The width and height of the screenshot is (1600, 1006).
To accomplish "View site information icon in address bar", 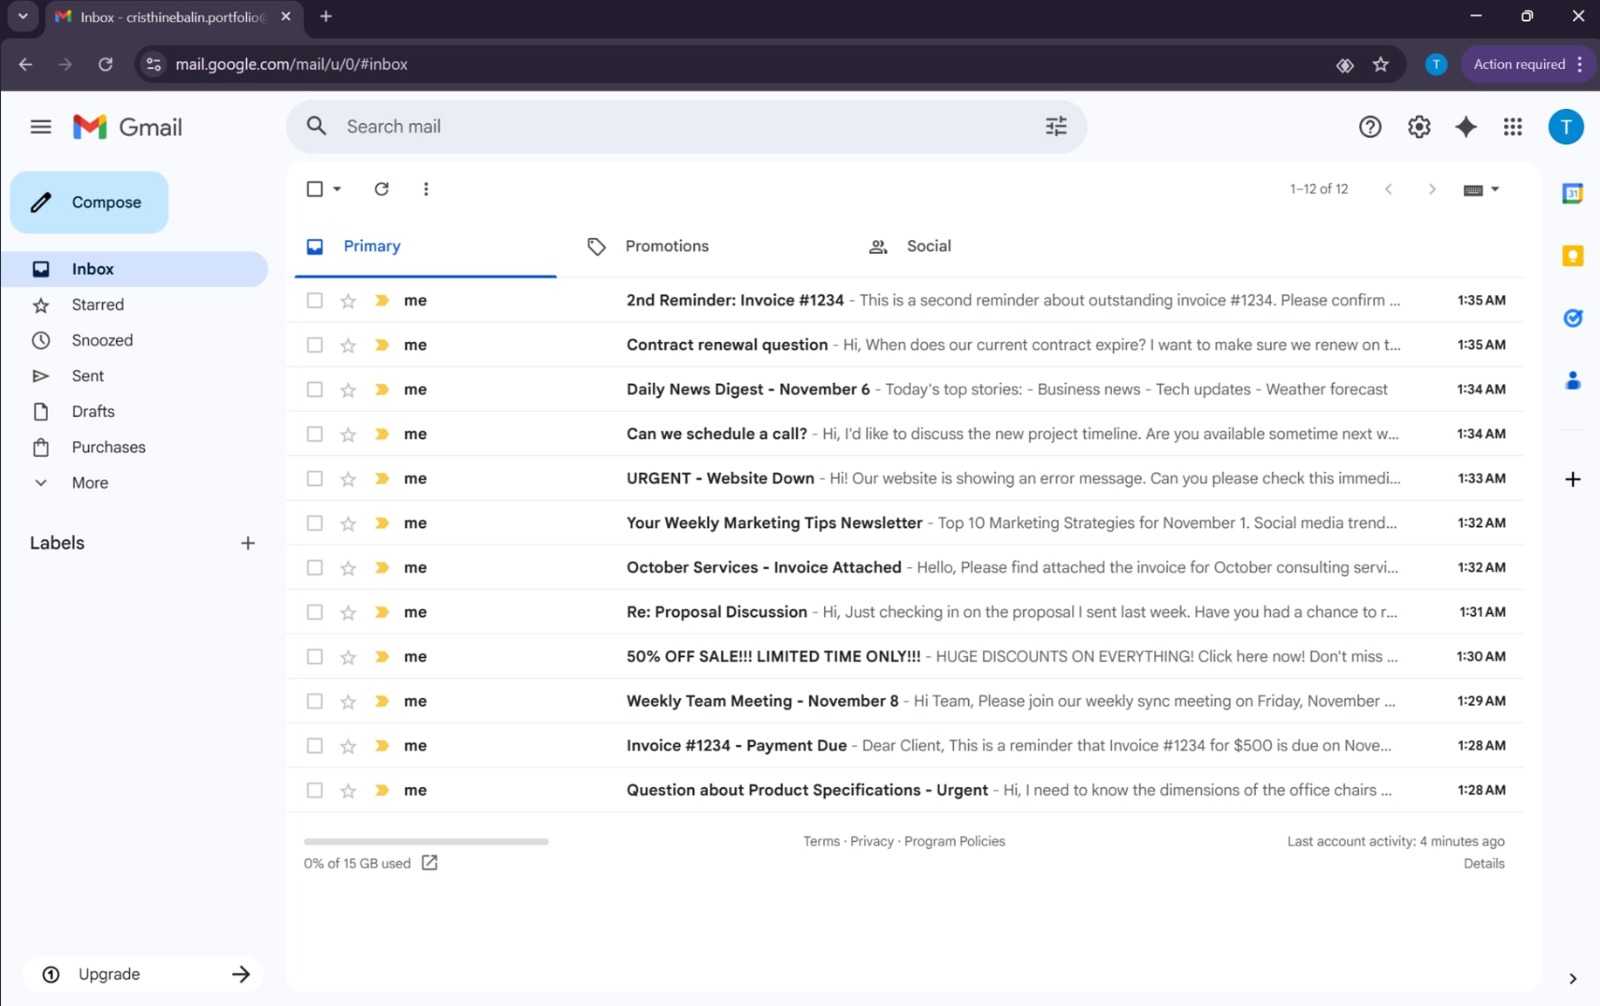I will pos(153,64).
